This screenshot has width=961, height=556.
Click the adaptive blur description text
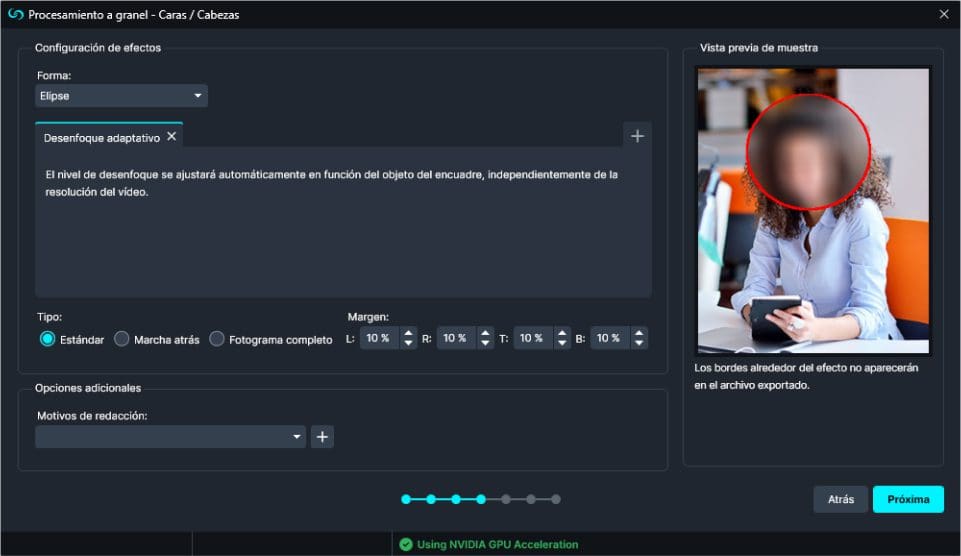coord(332,183)
